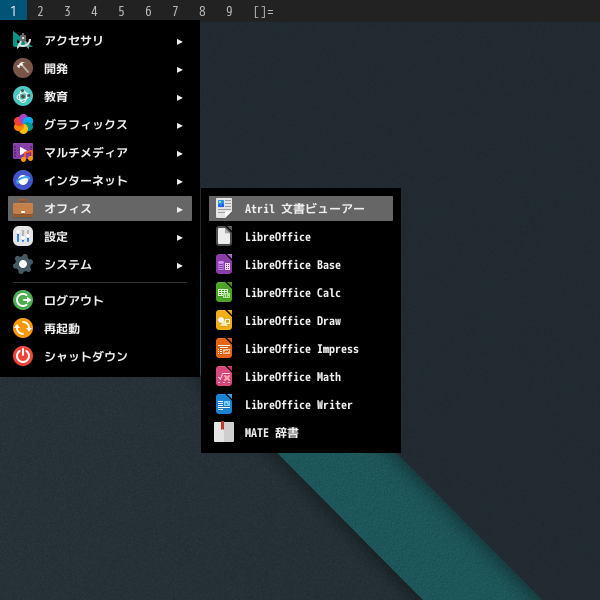
Task: Click the LibreOffice Start Center icon
Action: (x=224, y=236)
